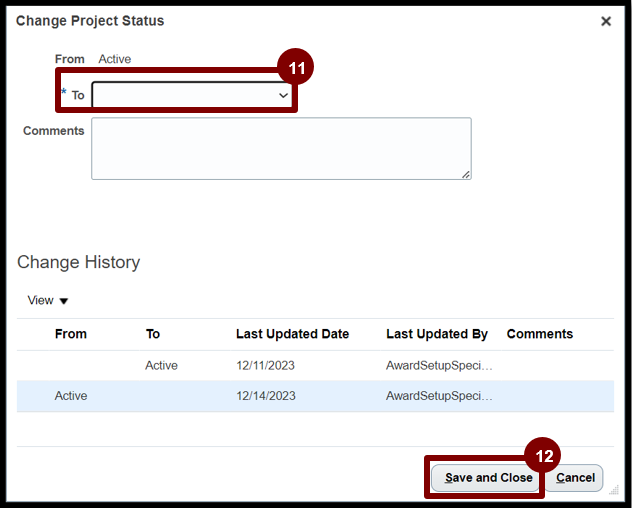Image resolution: width=632 pixels, height=508 pixels.
Task: Select the 12/11/2023 history row
Action: [x=315, y=365]
